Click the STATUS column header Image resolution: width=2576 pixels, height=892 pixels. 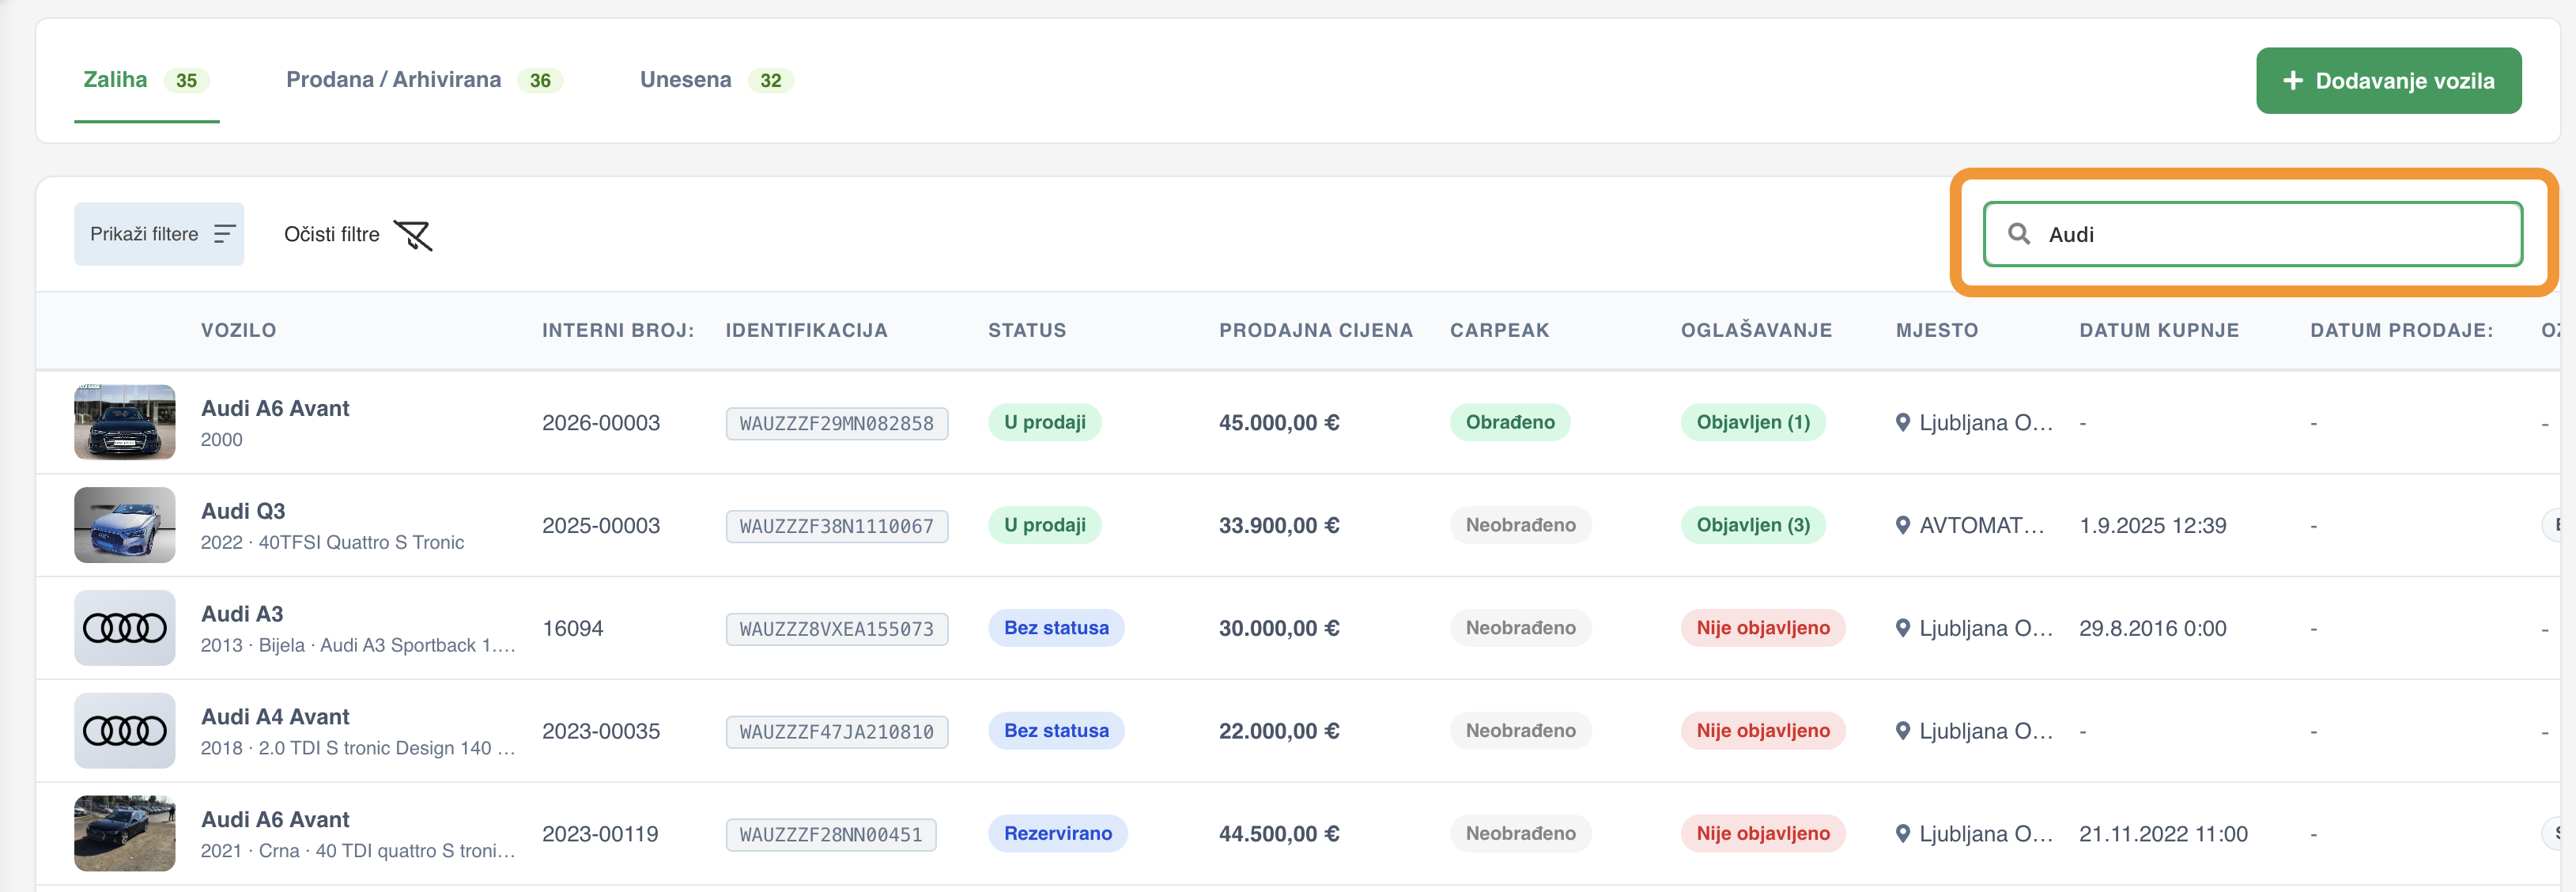1027,330
